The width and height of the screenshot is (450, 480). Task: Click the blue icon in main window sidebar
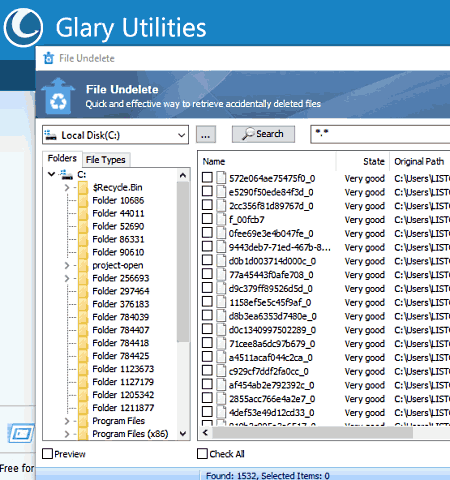[x=21, y=433]
